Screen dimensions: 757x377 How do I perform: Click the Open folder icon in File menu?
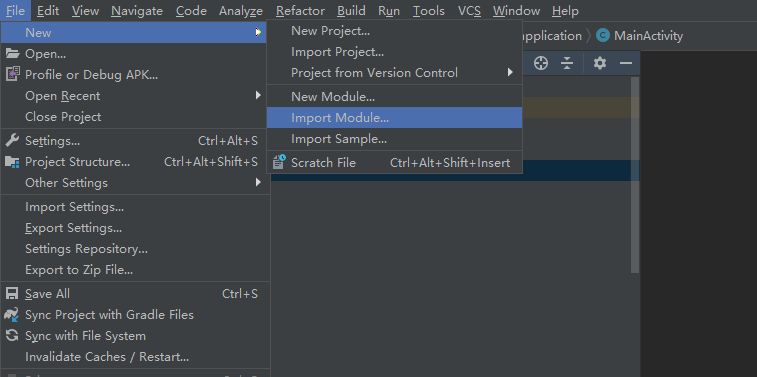[x=12, y=54]
